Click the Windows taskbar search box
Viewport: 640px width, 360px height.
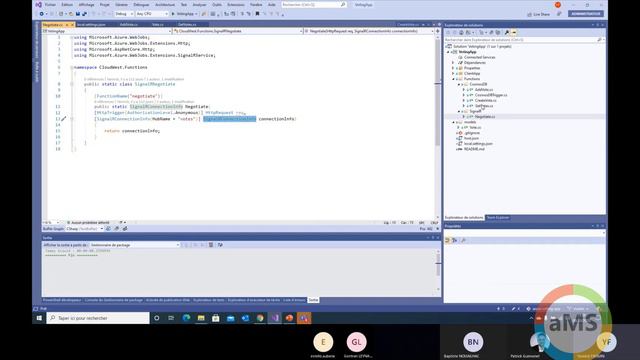[98, 318]
